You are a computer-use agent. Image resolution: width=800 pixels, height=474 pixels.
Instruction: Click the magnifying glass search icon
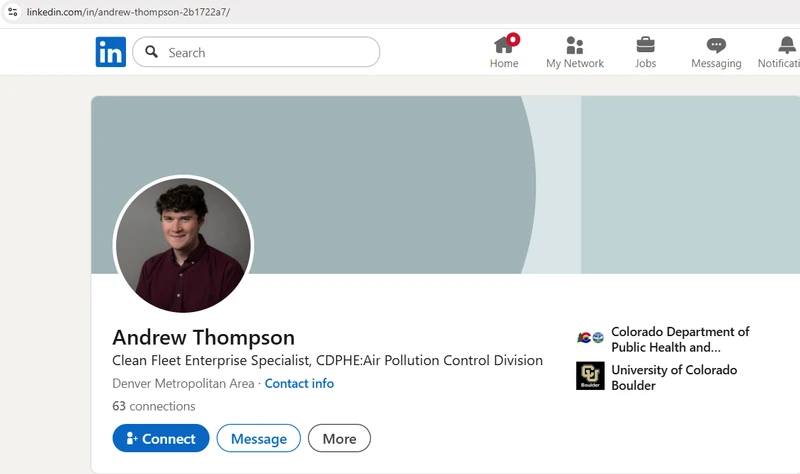coord(152,52)
